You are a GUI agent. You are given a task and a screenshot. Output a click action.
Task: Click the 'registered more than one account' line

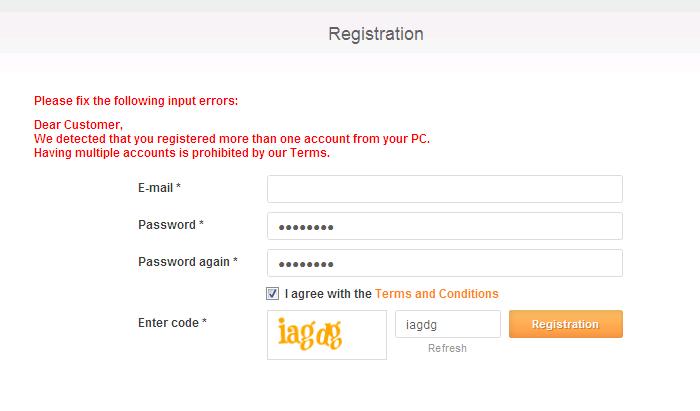pos(232,139)
